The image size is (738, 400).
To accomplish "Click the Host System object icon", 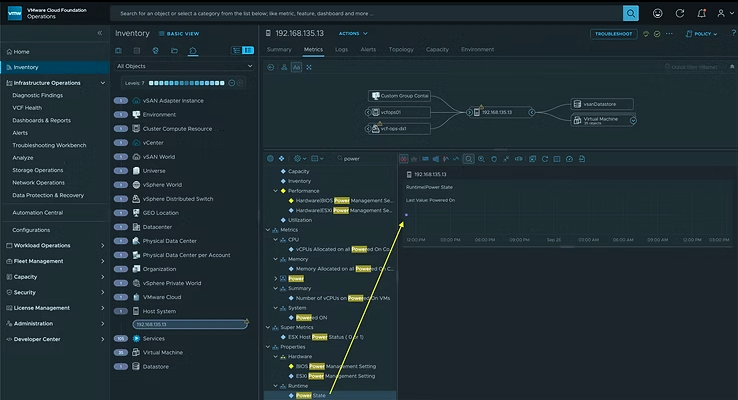I will pos(135,311).
